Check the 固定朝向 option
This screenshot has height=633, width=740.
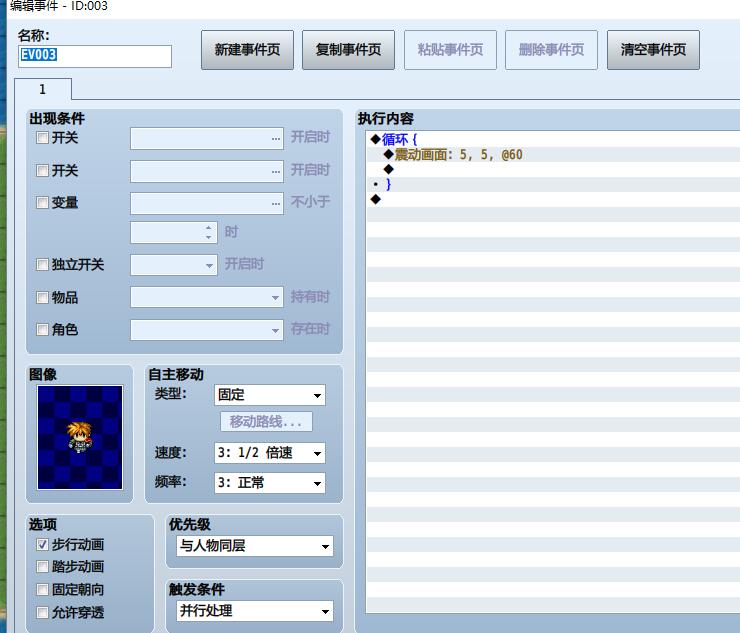42,589
